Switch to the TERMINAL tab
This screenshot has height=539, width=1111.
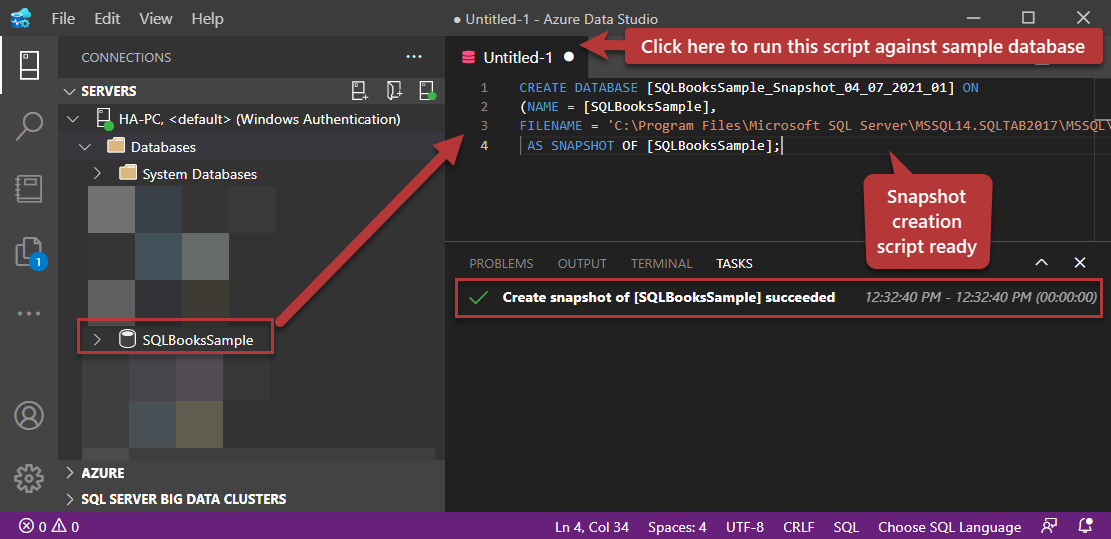pyautogui.click(x=661, y=263)
